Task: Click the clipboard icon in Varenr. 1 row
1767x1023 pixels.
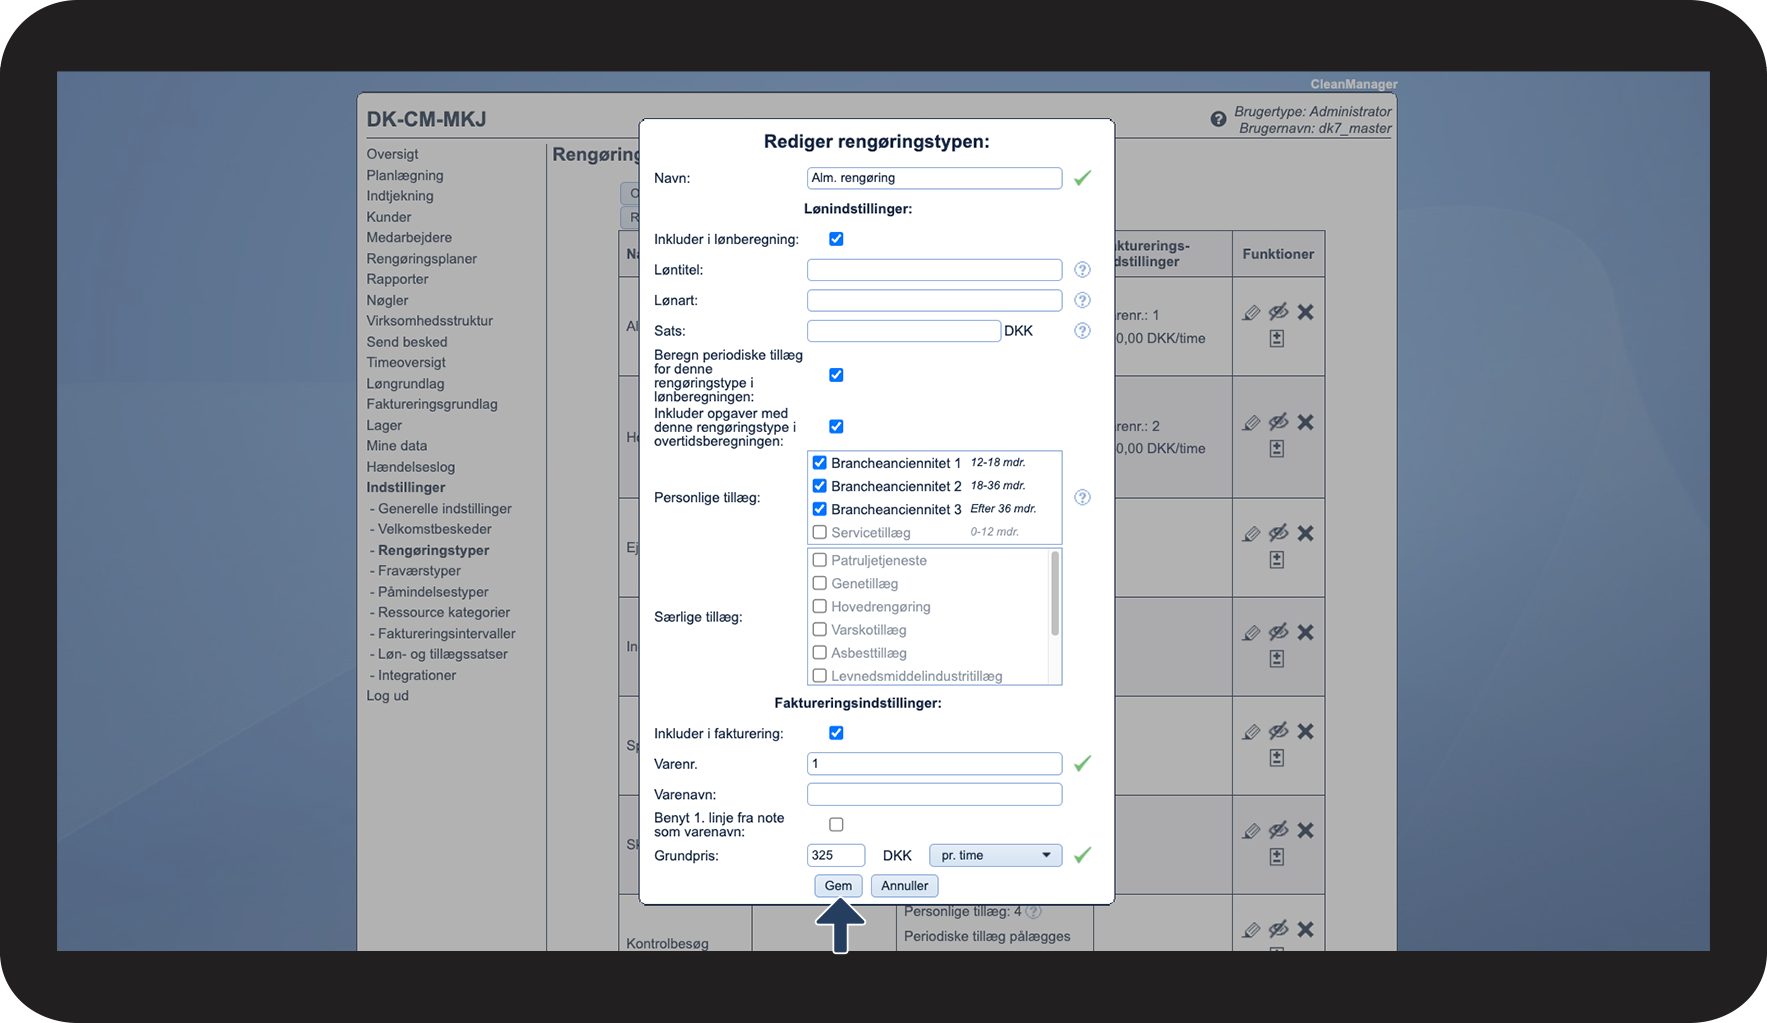Action: (x=1277, y=339)
